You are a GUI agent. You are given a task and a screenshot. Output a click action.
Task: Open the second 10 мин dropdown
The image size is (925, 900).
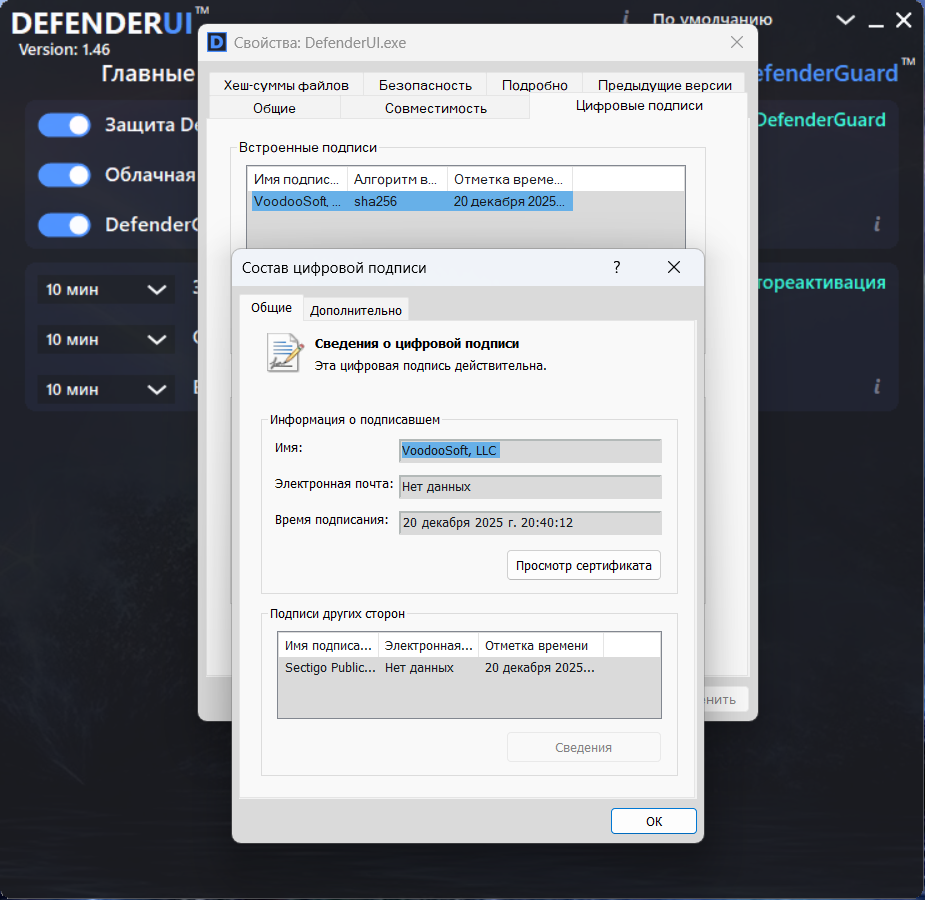pyautogui.click(x=103, y=340)
